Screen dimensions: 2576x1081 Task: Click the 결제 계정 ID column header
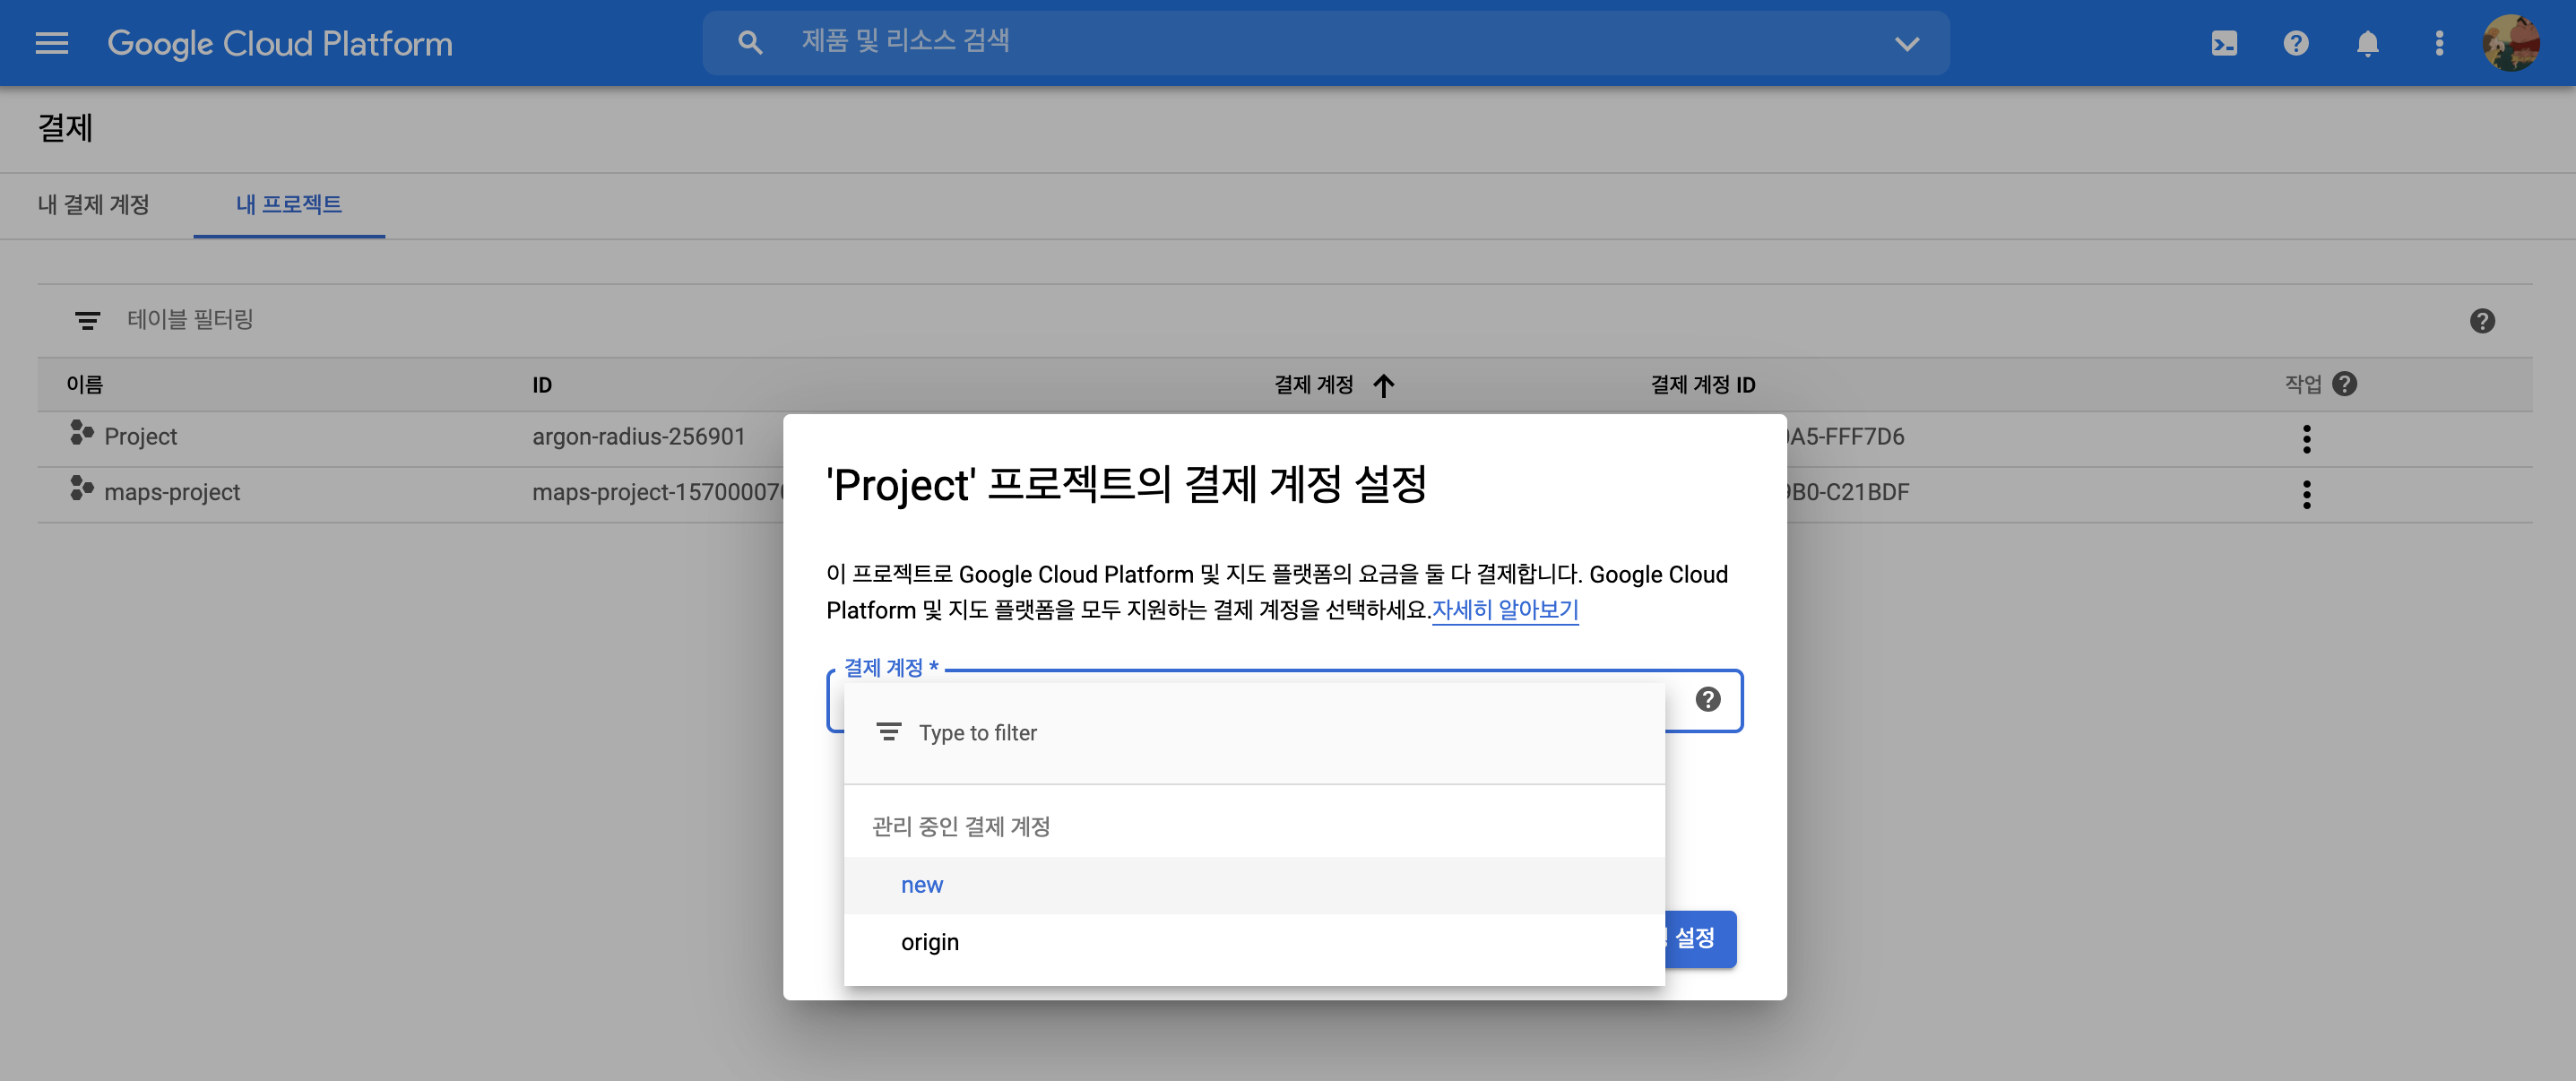point(1703,385)
